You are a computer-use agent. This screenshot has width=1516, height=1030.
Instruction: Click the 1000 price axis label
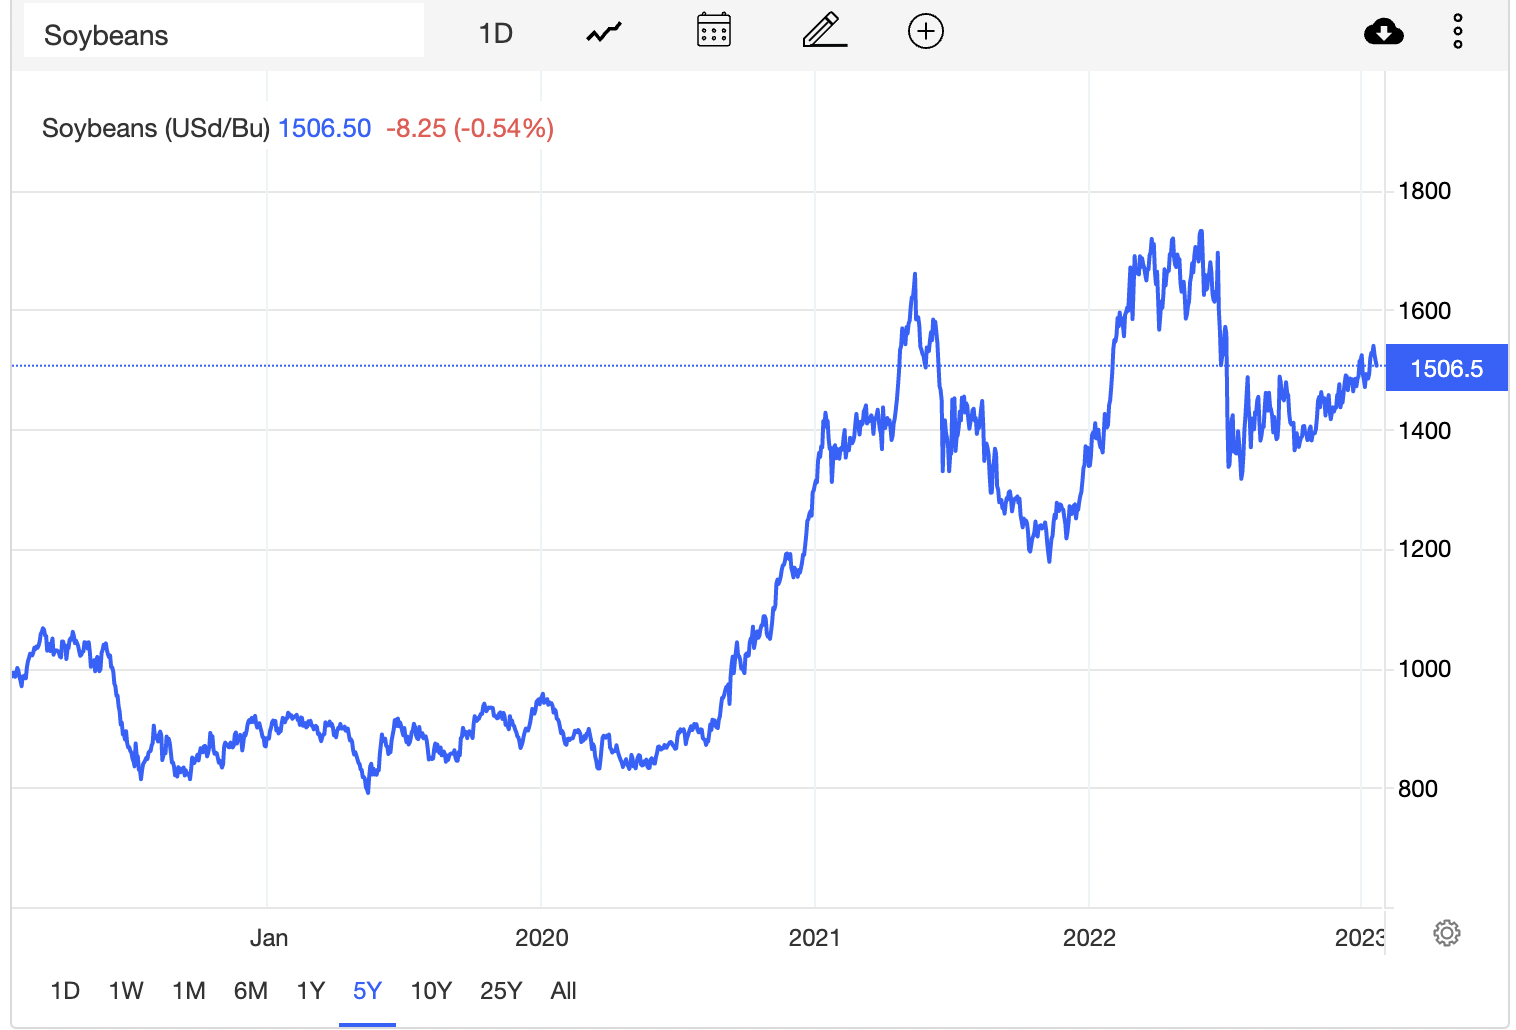[1424, 669]
